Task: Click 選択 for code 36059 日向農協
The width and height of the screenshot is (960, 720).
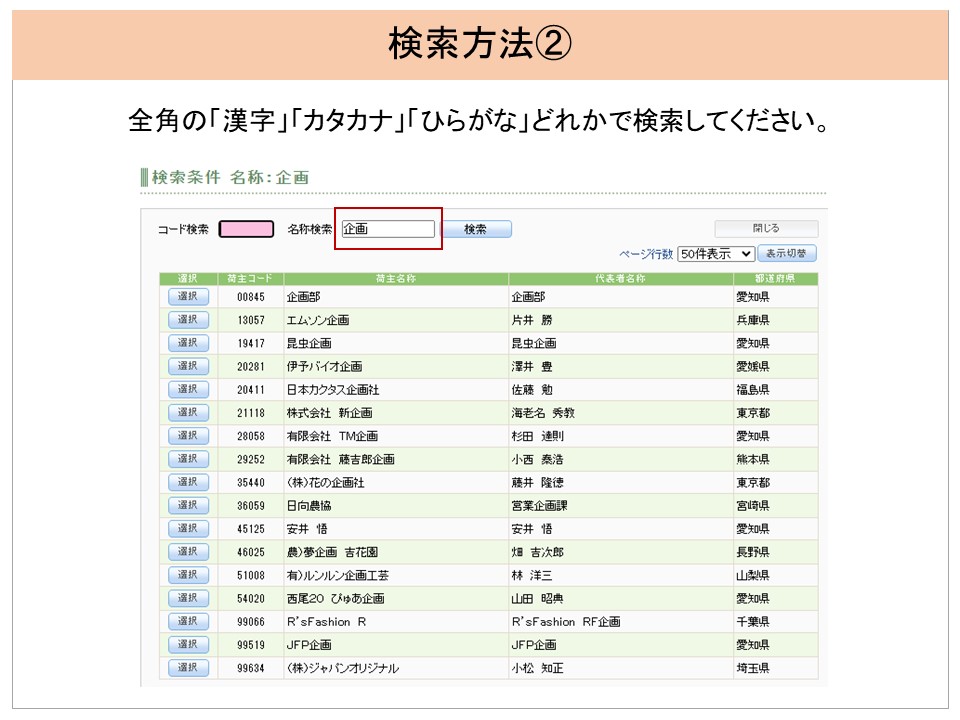Action: click(187, 505)
